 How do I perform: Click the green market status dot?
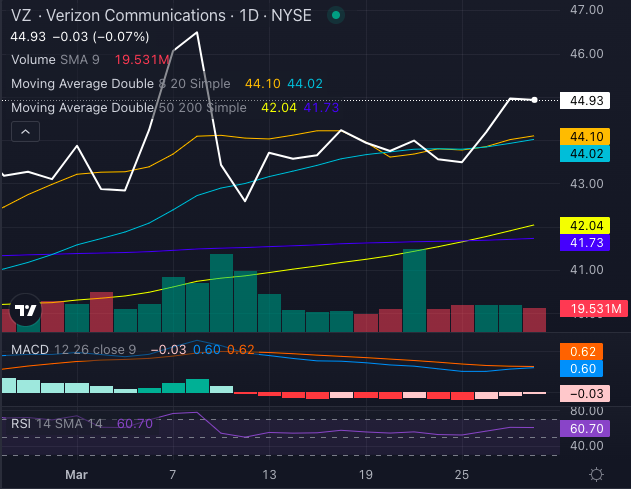[x=337, y=16]
